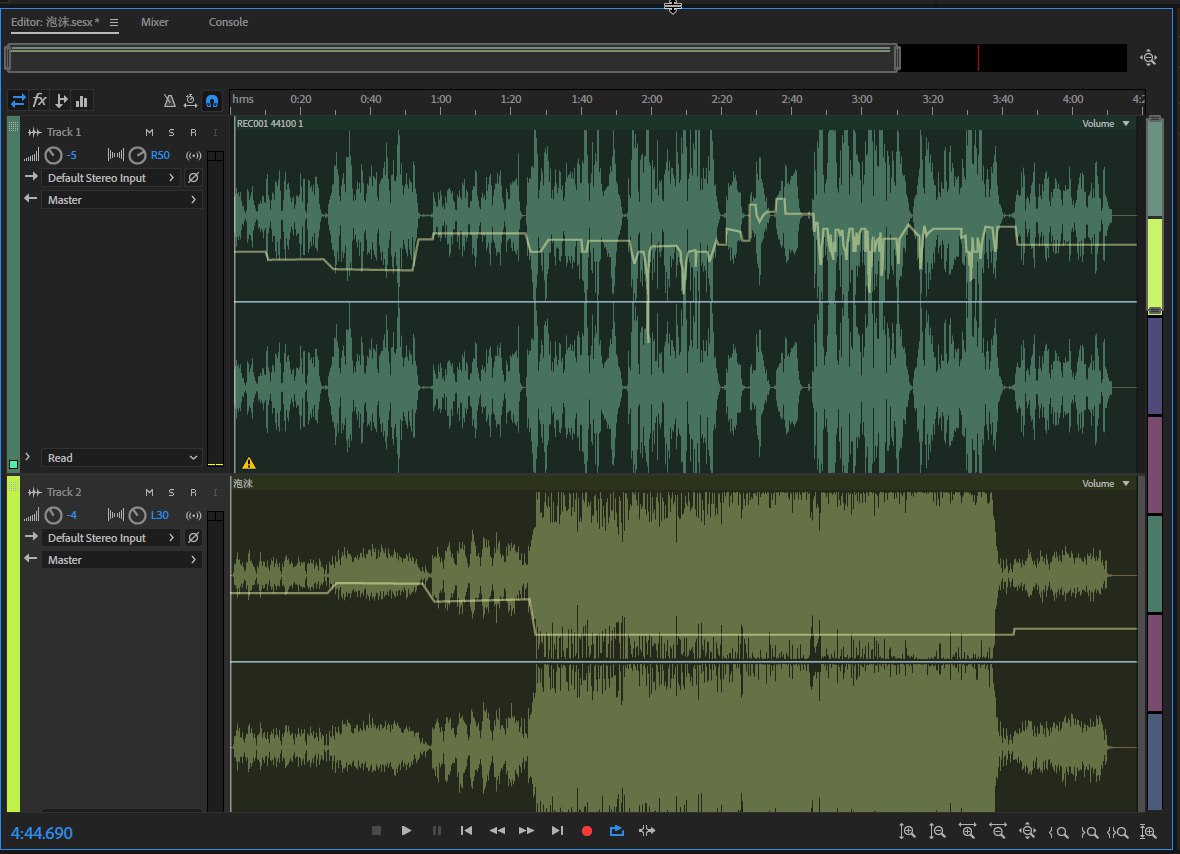Solo Track 2 with S button
The image size is (1180, 854).
click(171, 492)
